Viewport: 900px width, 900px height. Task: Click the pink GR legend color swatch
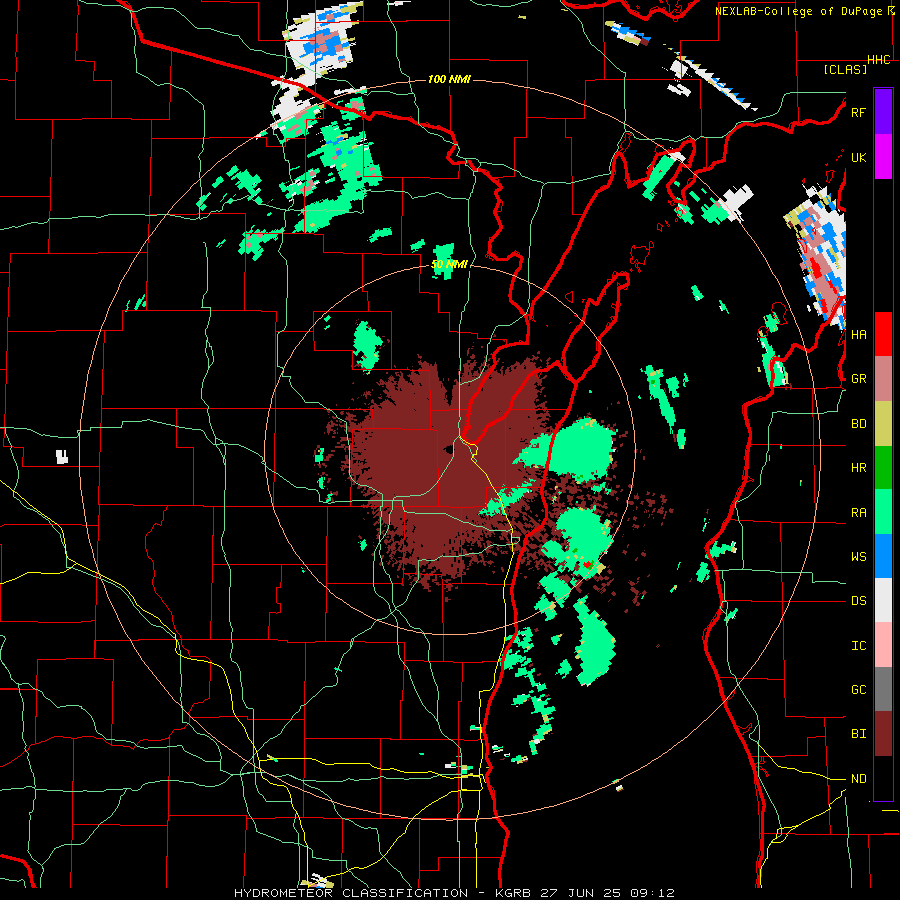(x=883, y=379)
